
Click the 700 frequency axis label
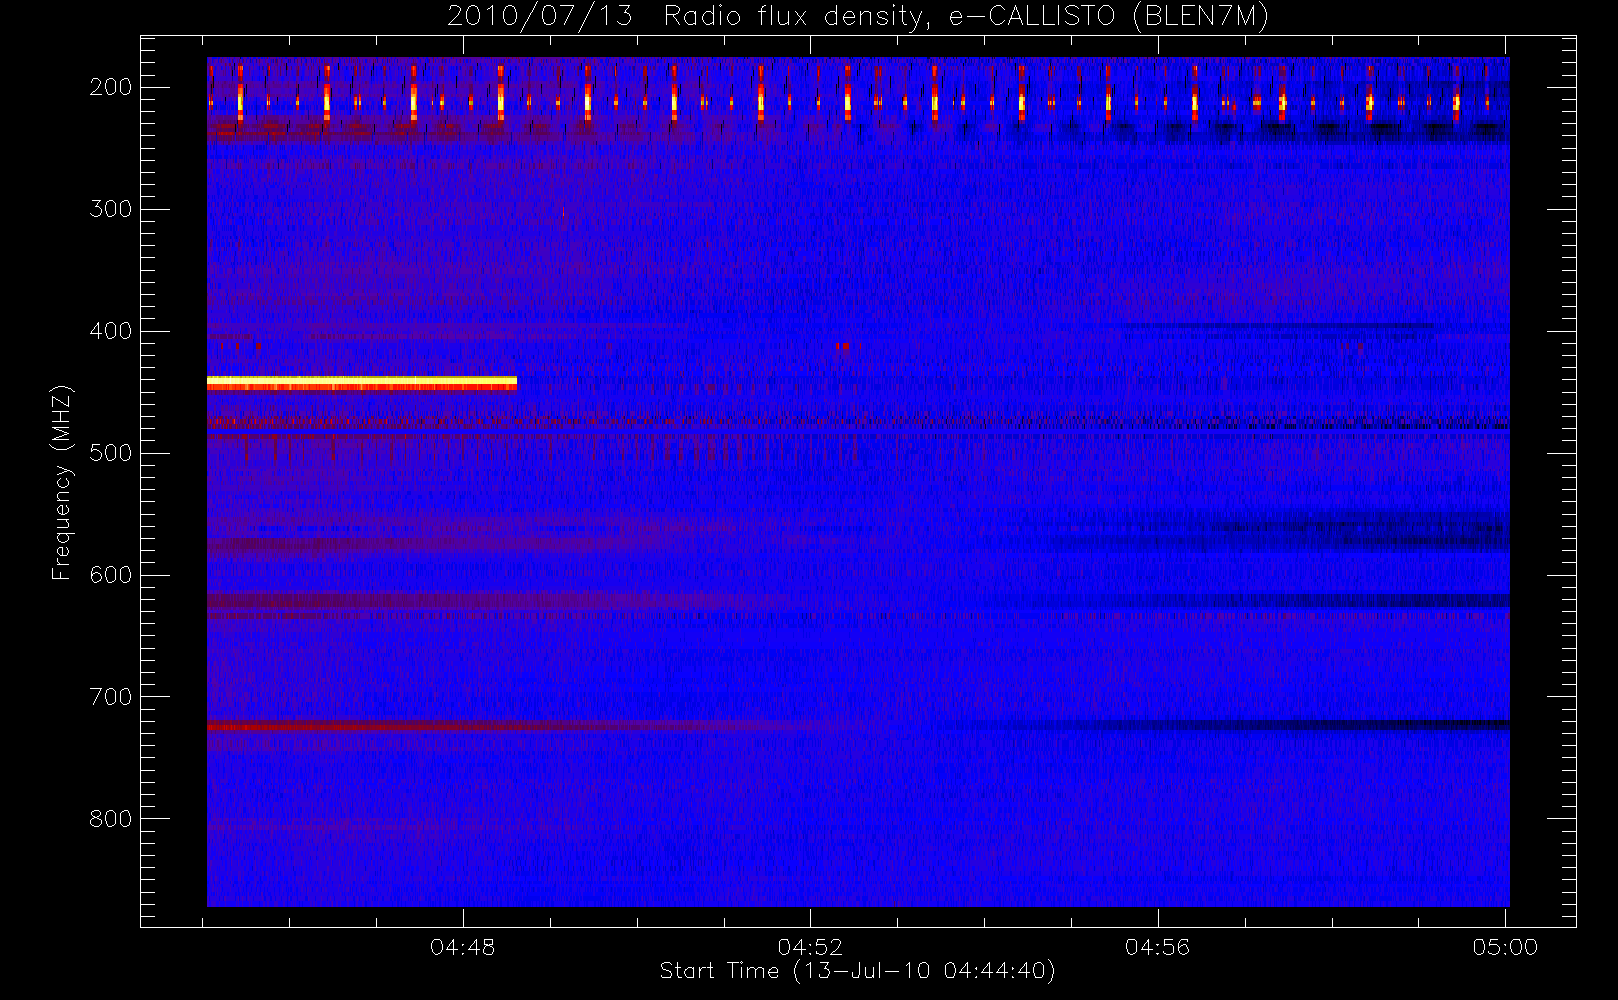click(110, 697)
